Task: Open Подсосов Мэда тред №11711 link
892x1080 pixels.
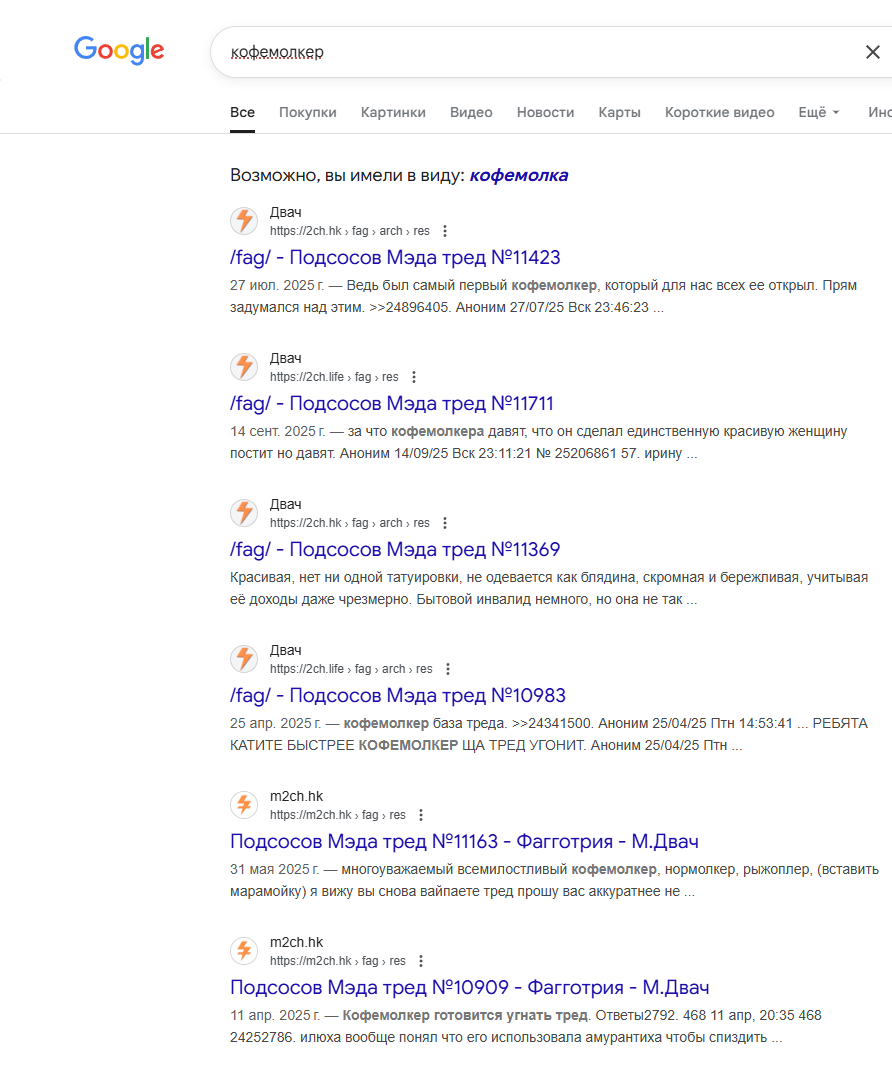Action: (392, 404)
